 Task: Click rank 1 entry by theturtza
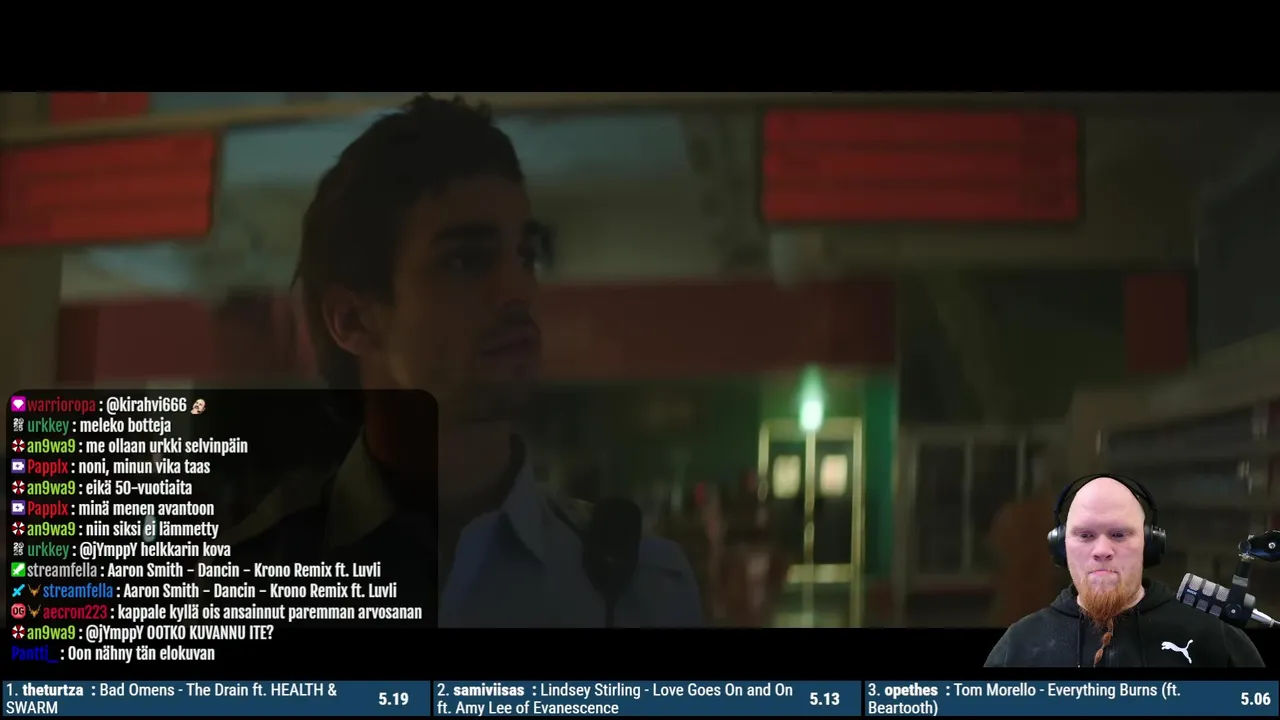[215, 699]
